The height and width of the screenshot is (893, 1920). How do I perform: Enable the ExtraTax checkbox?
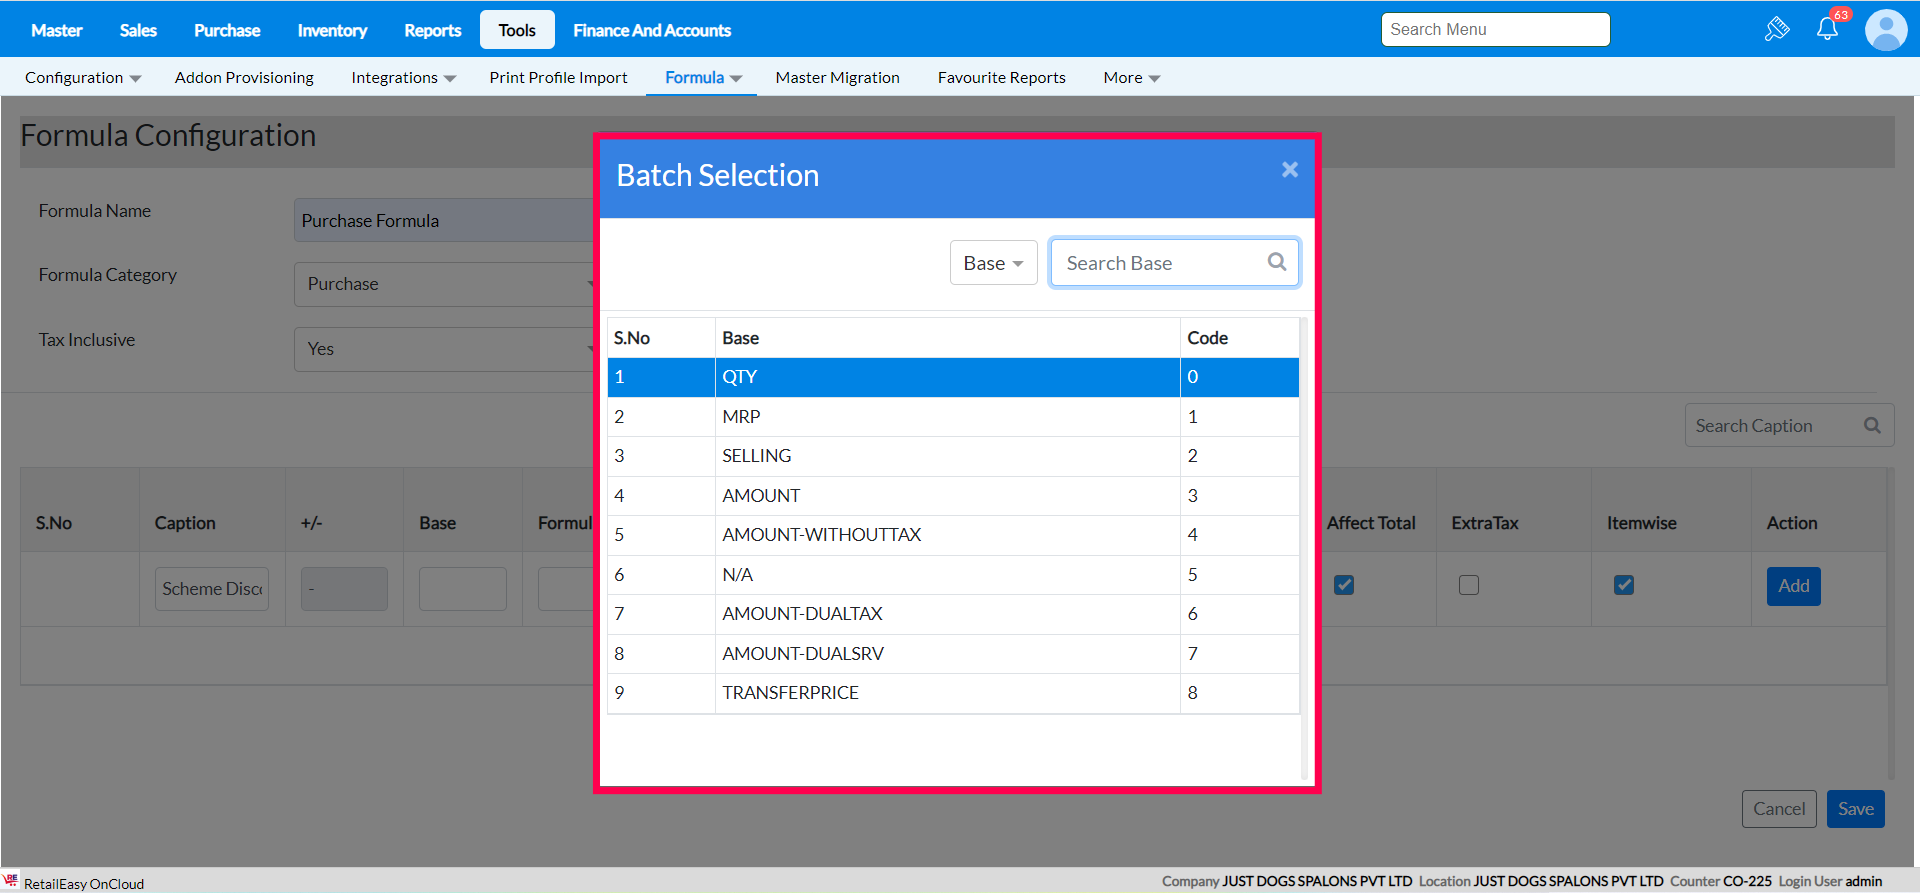click(x=1469, y=585)
